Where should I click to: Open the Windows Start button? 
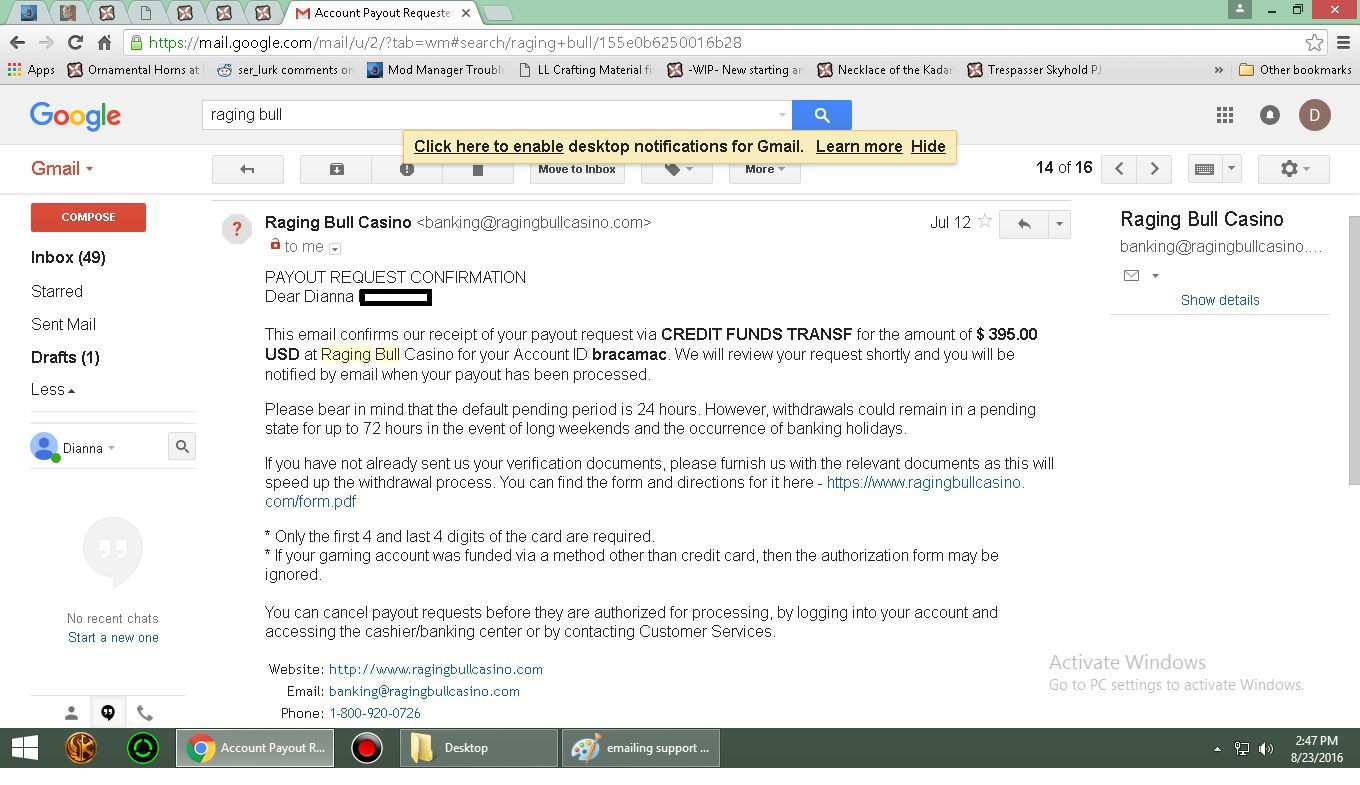(x=25, y=748)
